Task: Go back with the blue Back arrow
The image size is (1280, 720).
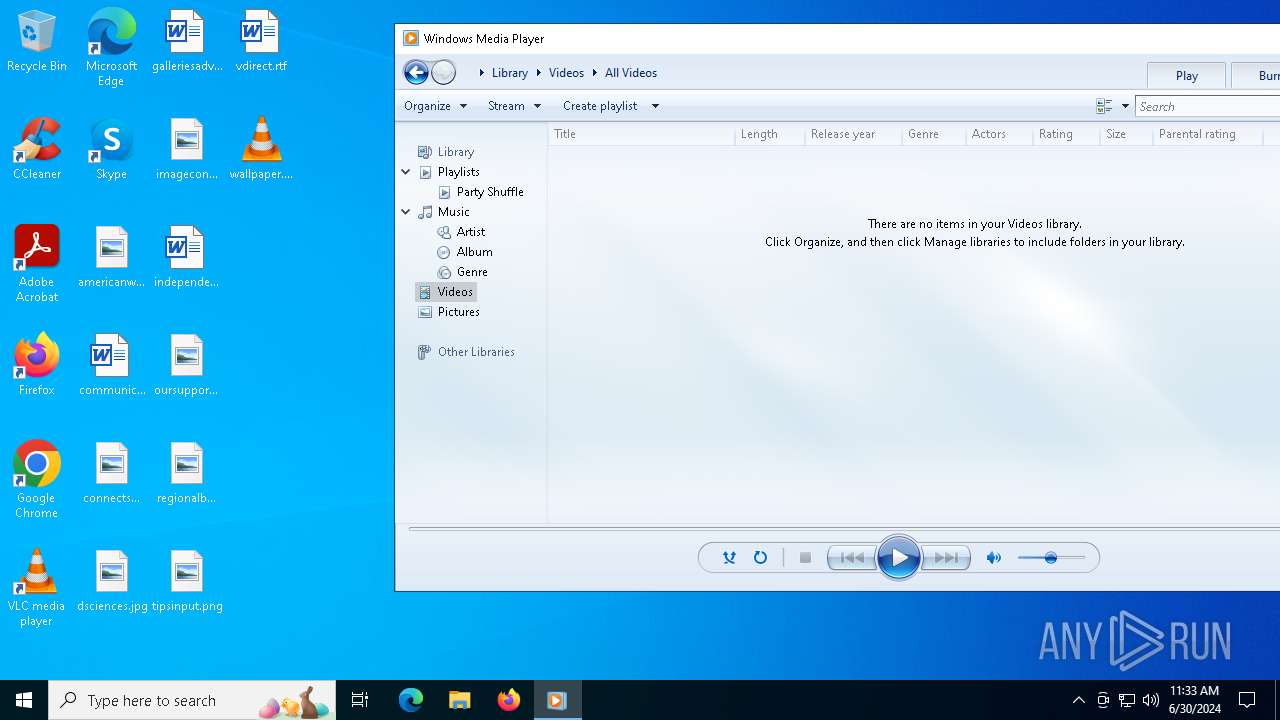Action: (416, 72)
